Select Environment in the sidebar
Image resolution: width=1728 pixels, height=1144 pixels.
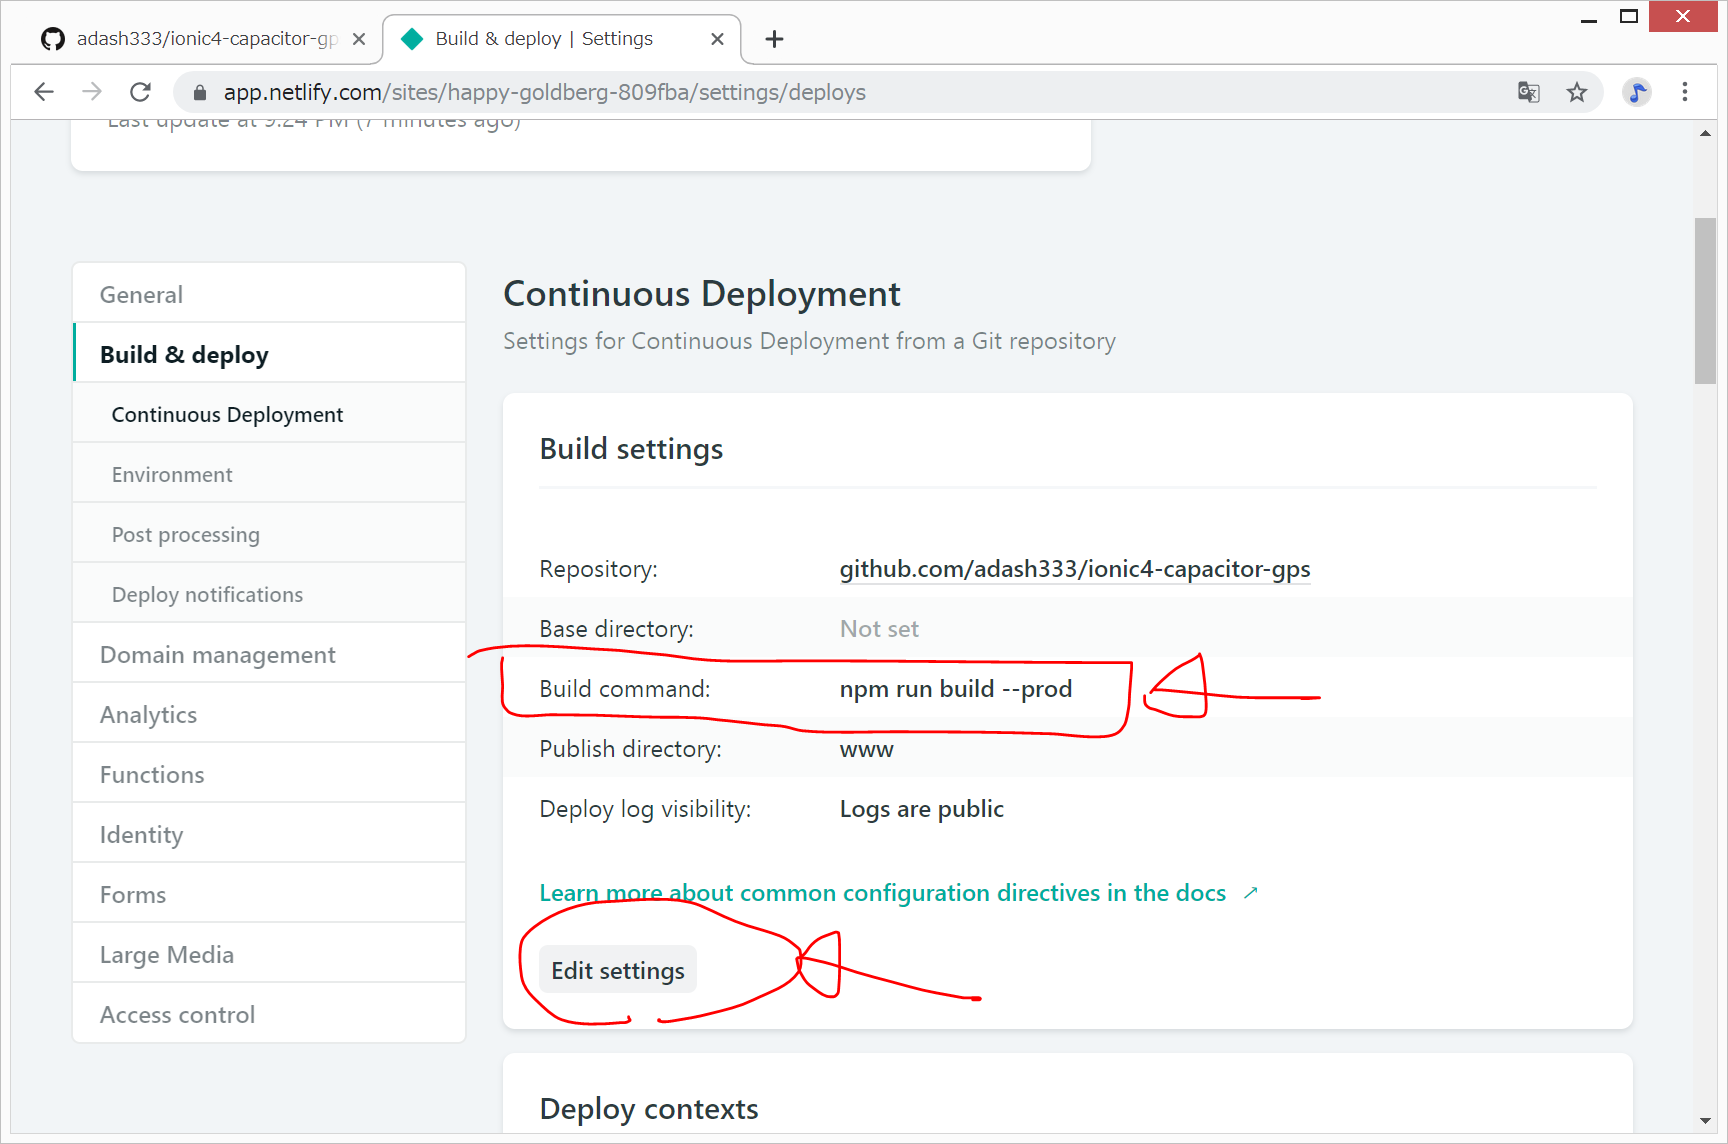(x=172, y=475)
